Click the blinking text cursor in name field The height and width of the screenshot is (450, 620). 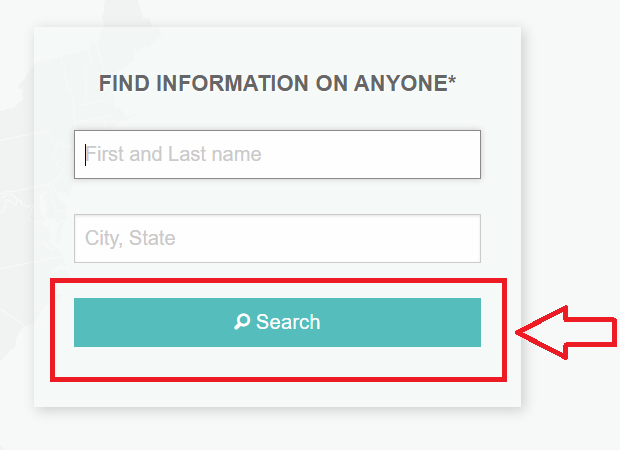pyautogui.click(x=85, y=154)
